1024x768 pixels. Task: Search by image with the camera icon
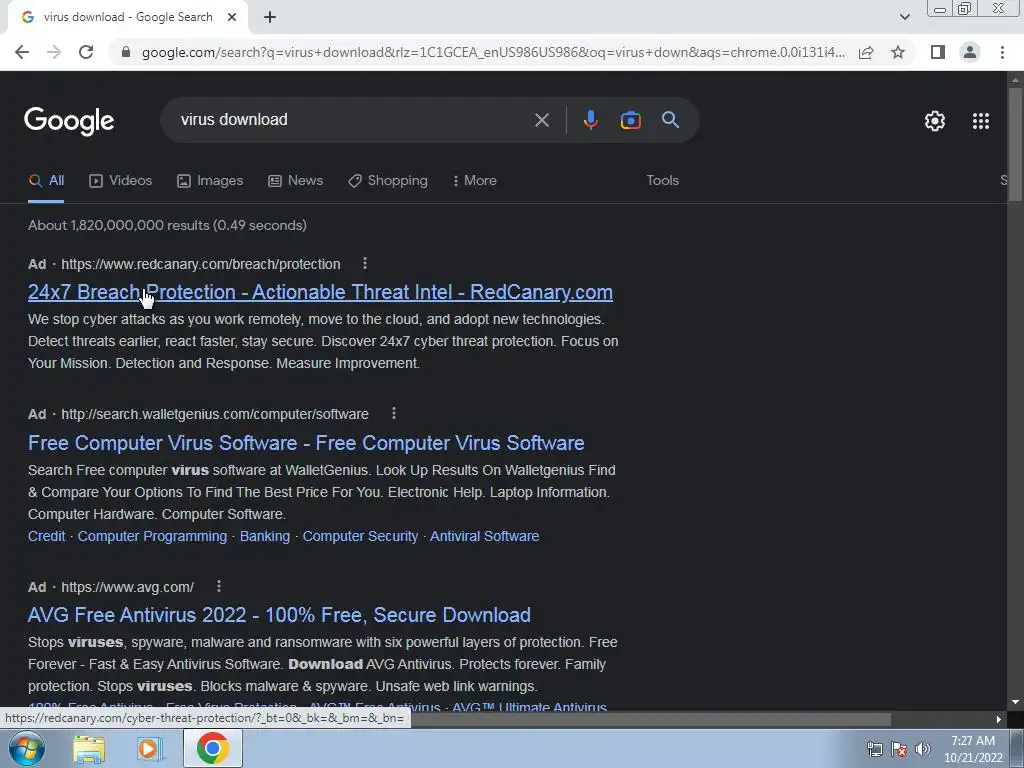[630, 120]
